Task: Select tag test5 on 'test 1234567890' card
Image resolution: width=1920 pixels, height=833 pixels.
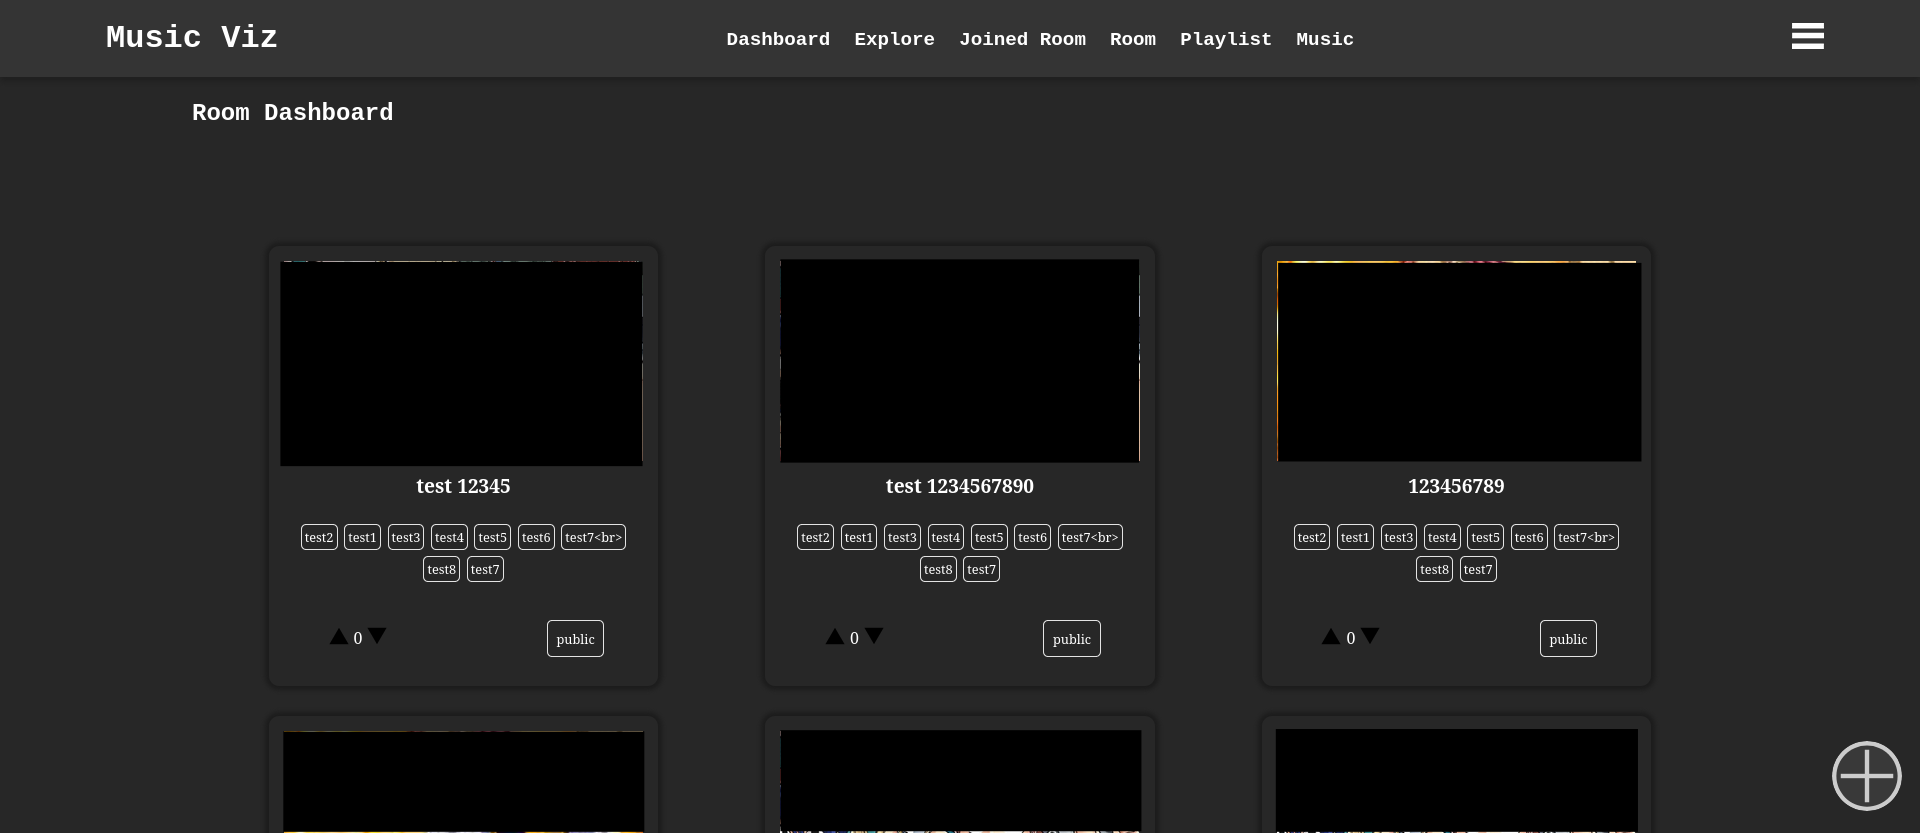Action: coord(989,537)
